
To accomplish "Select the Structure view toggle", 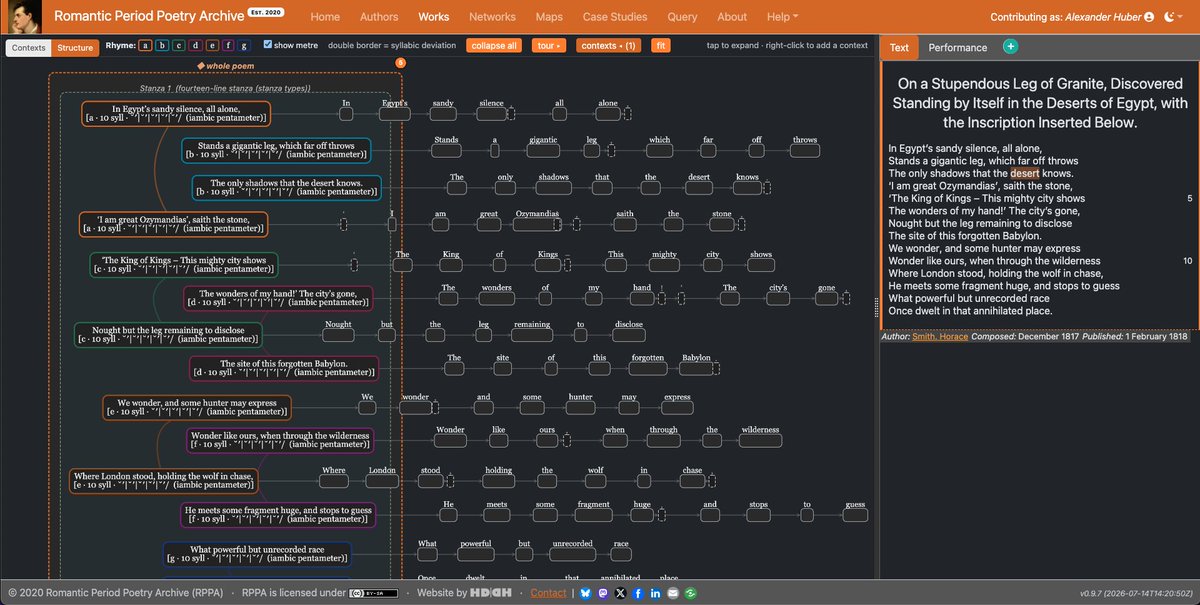I will click(75, 48).
